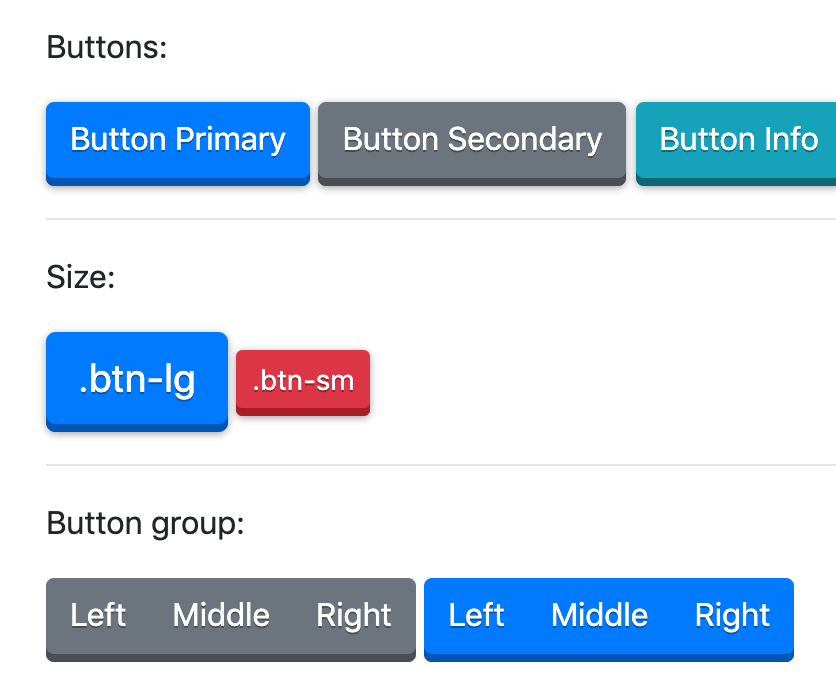Click the word "Secondary" on the gray button
Screen dimensions: 836x696
pos(525,140)
